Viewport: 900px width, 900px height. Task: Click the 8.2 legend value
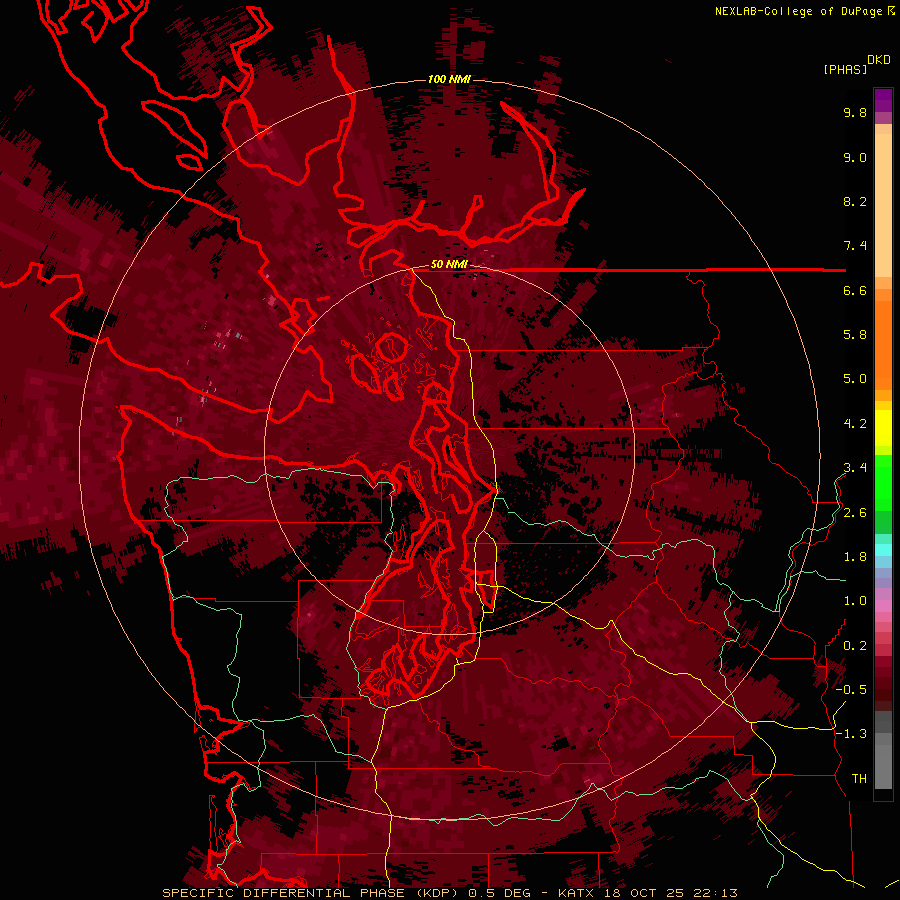(x=855, y=201)
